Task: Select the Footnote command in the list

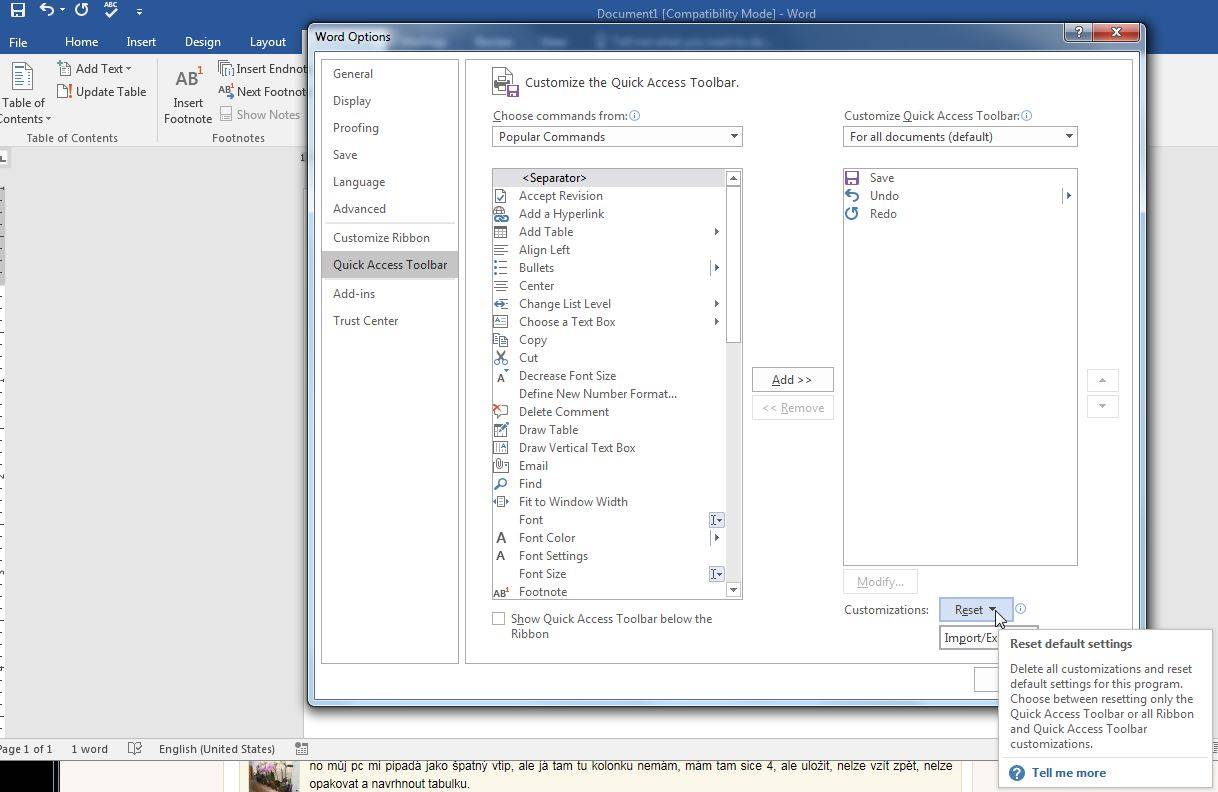Action: point(609,592)
